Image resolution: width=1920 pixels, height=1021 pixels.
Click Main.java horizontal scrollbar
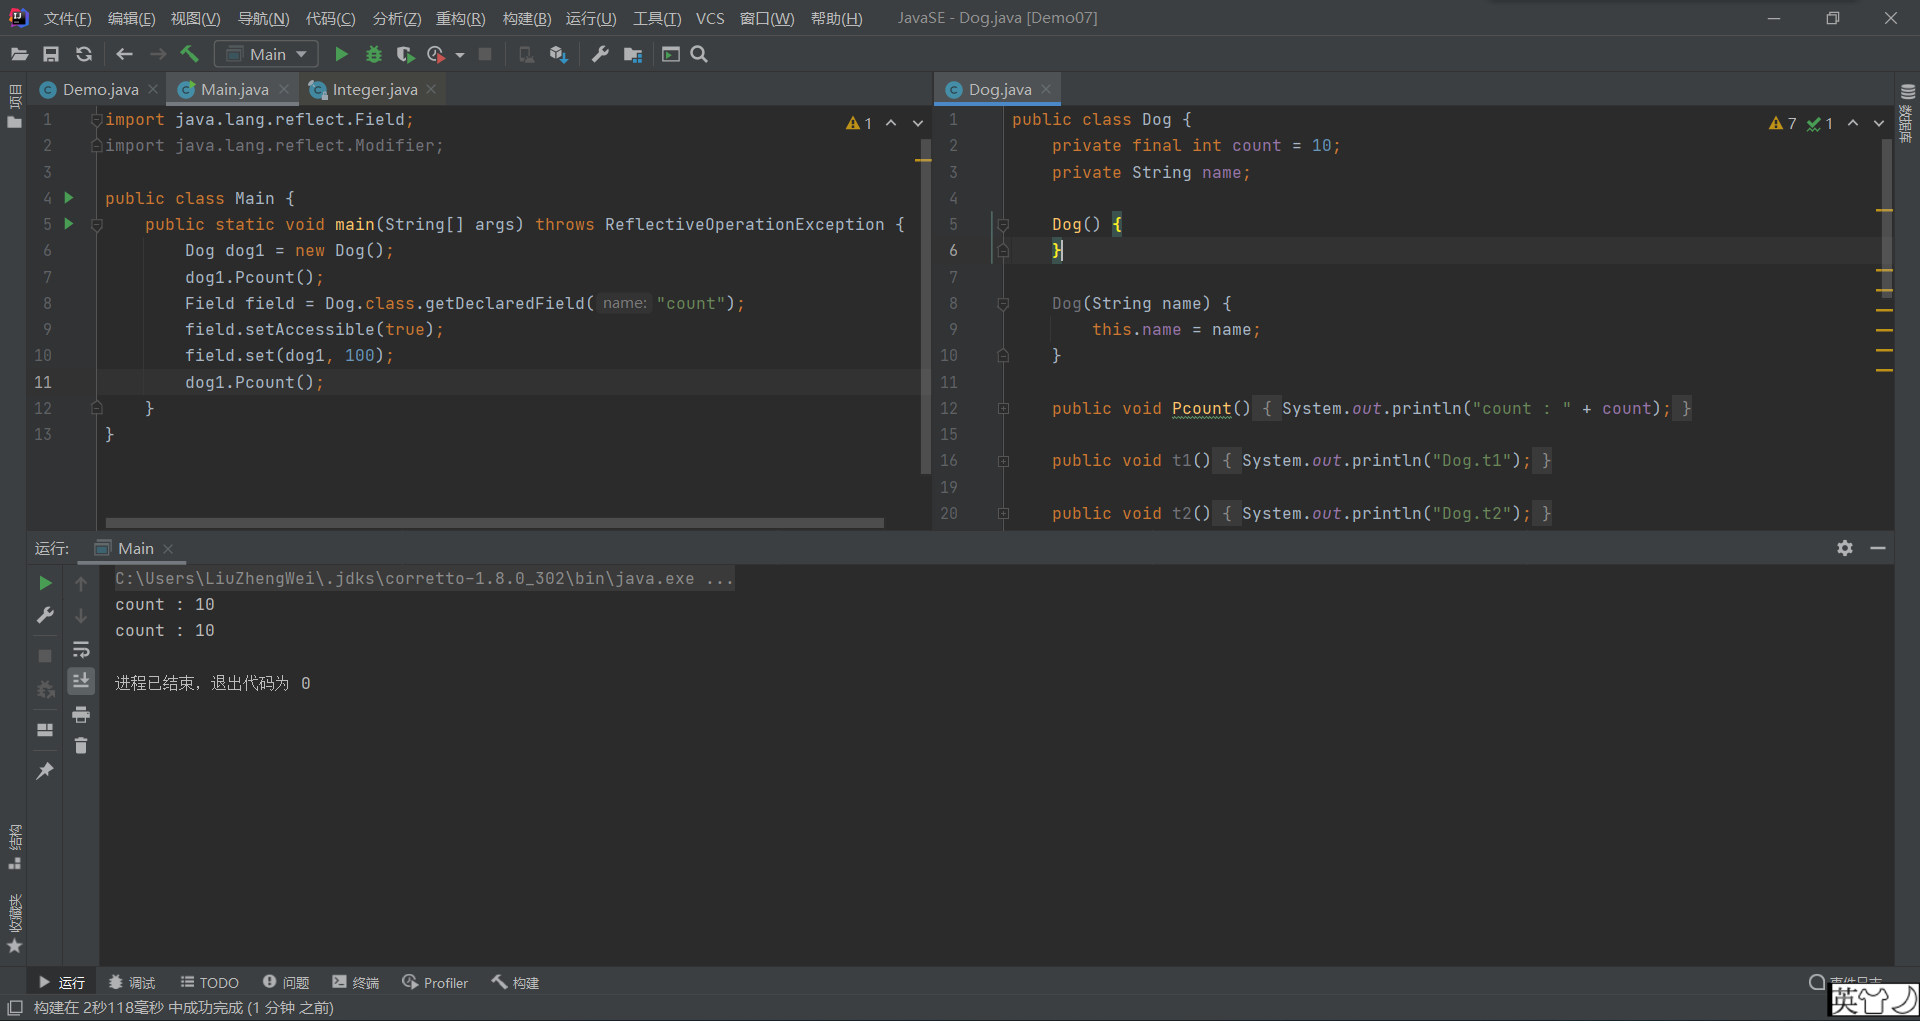pos(494,522)
